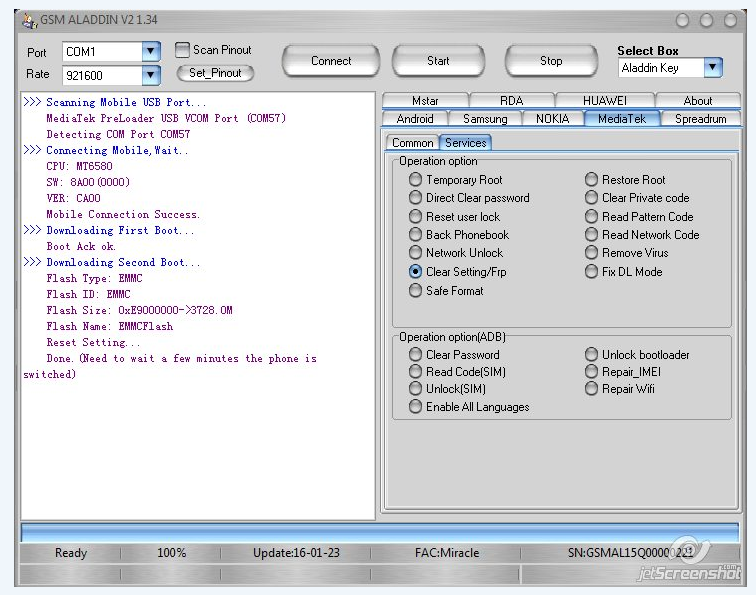Viewport: 756px width, 595px height.
Task: Switch to the MediaTek tab
Action: 622,119
